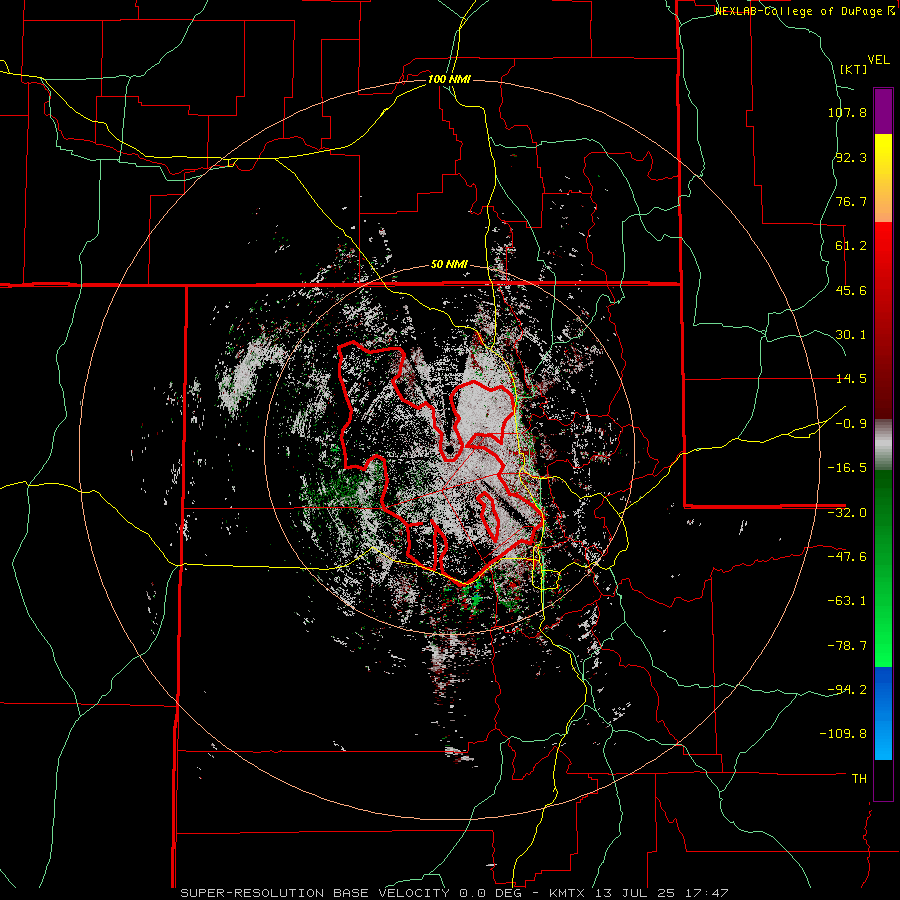
Task: Click the -0.9 legend value
Action: click(x=851, y=424)
